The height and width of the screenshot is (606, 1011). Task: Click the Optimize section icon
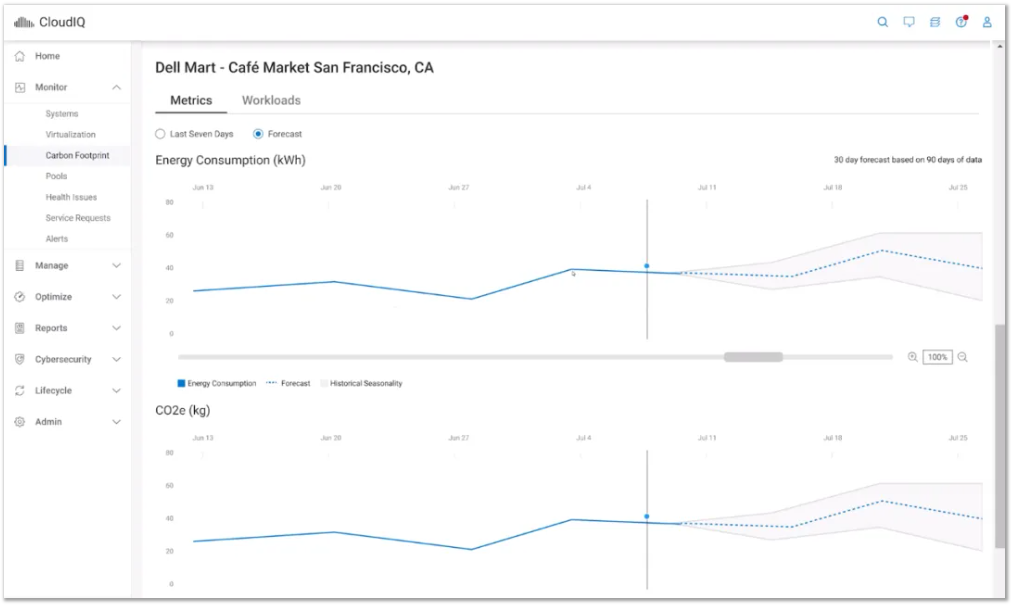pos(20,297)
